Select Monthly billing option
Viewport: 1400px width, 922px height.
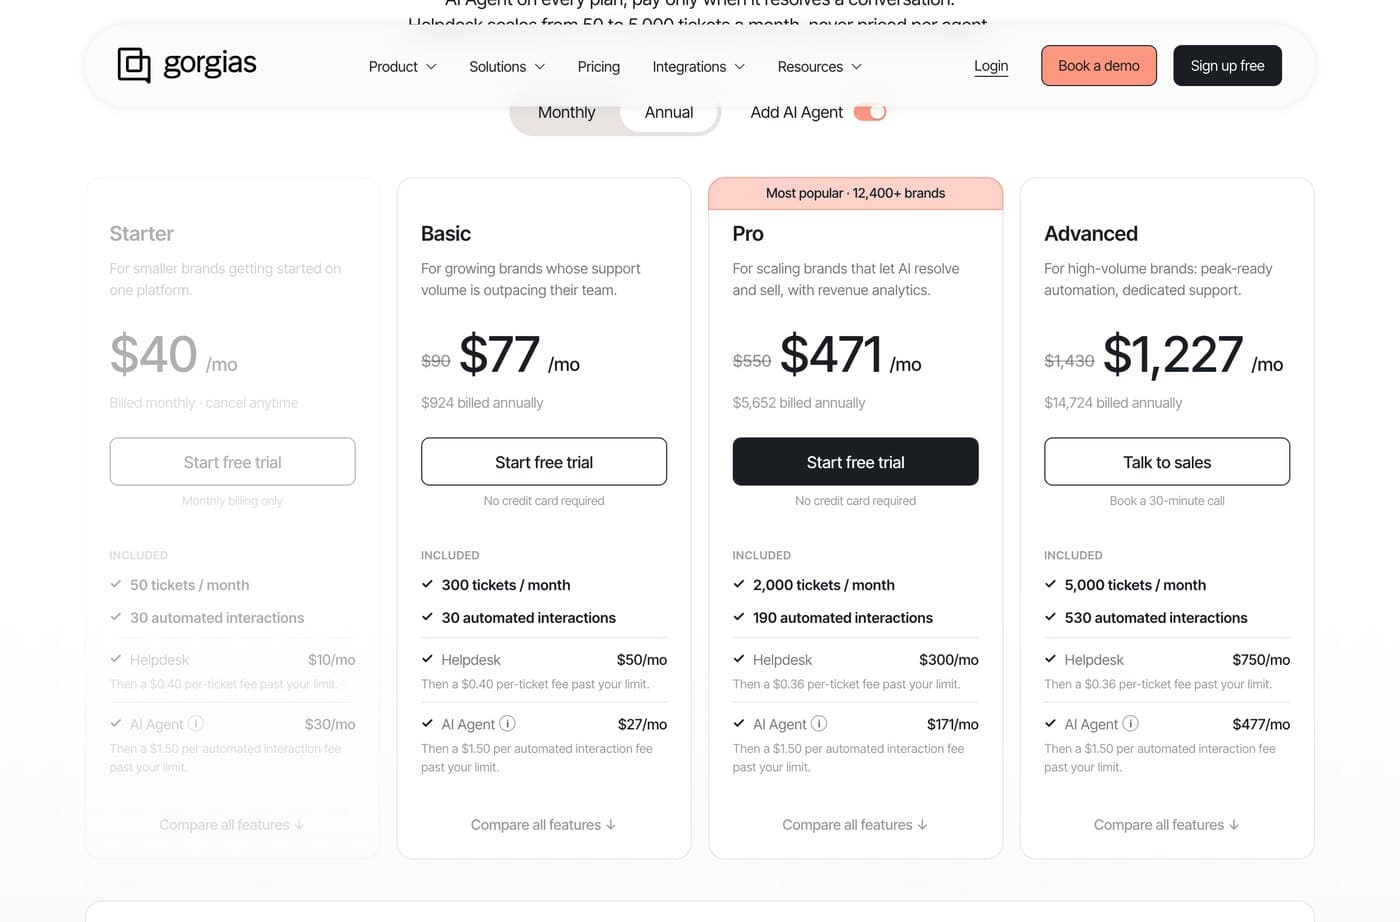(566, 112)
